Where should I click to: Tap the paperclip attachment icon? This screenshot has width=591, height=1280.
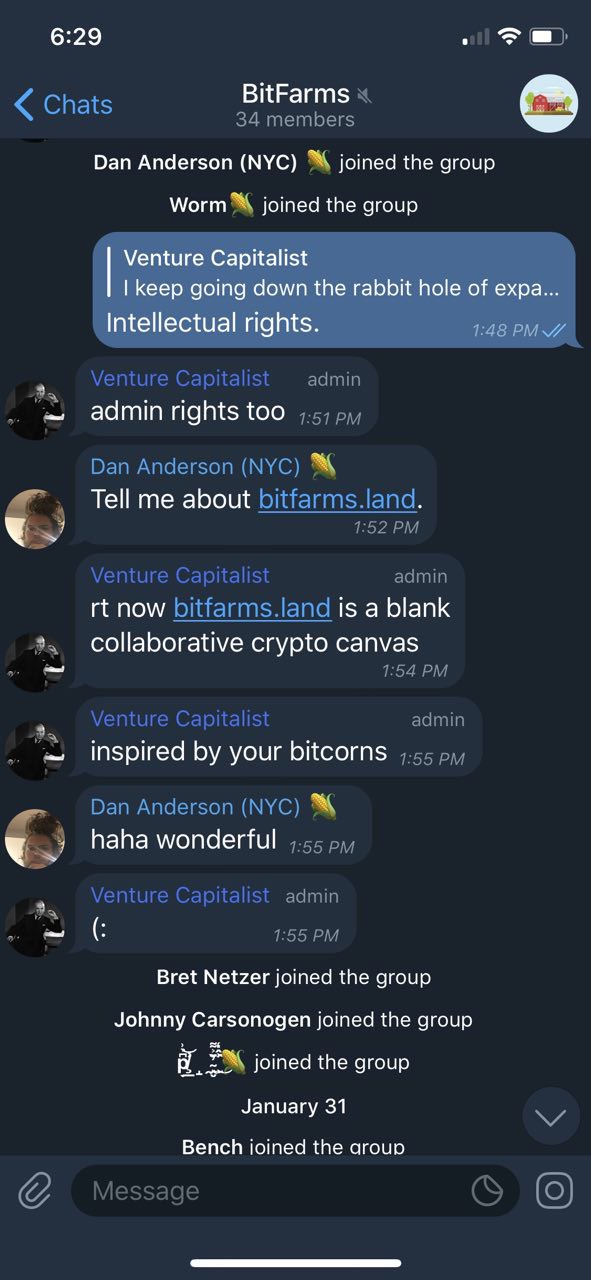coord(35,1191)
